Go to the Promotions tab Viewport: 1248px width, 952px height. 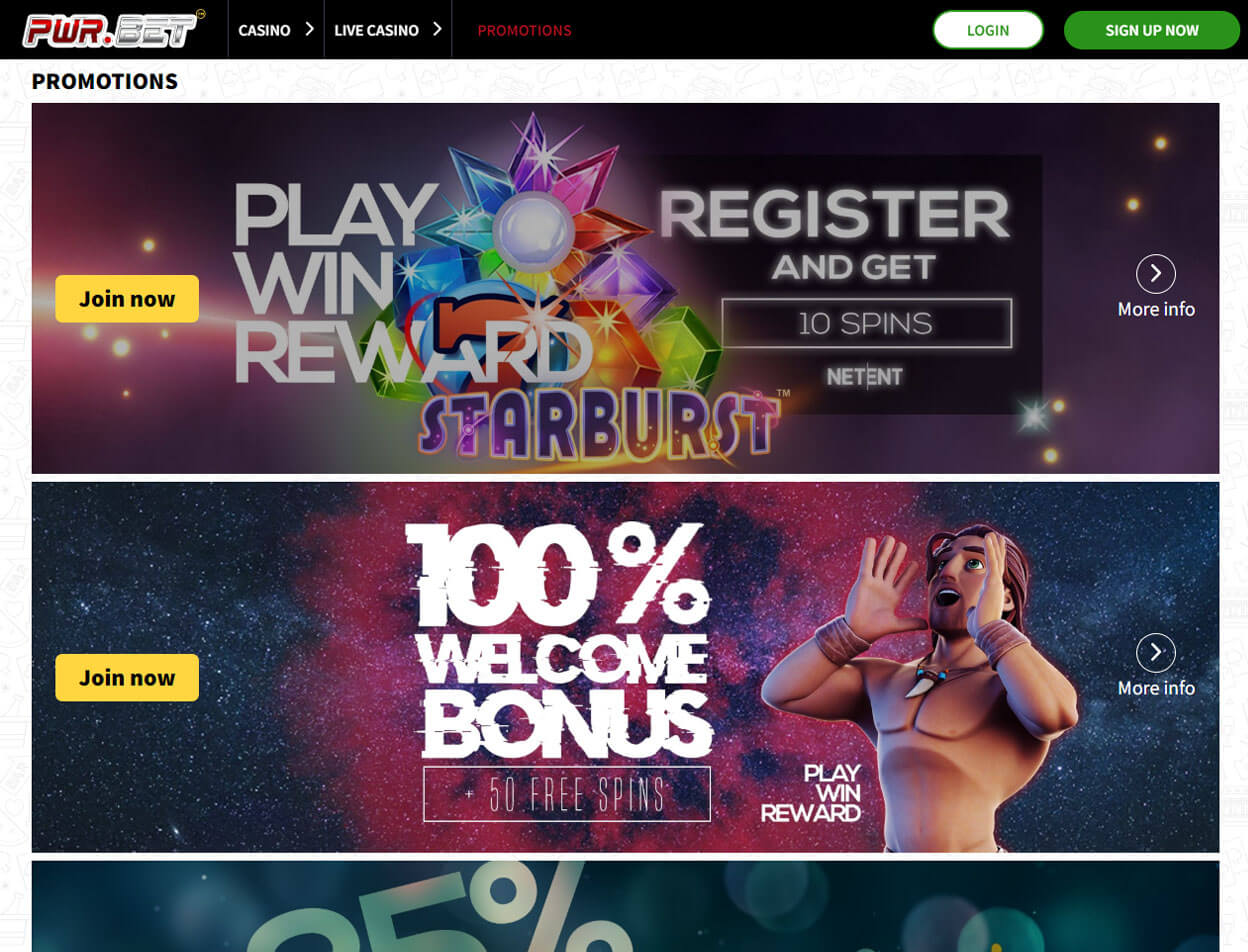(x=524, y=30)
